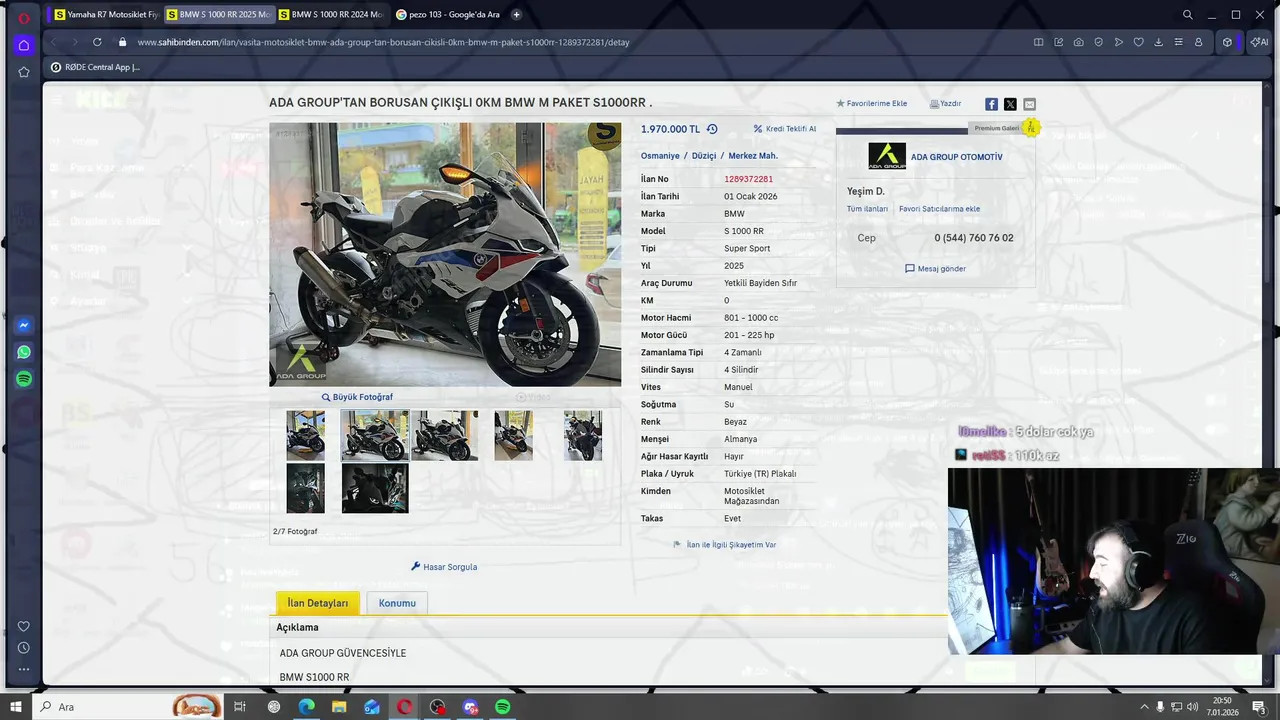Open ADA GROUP OTOMOTİV store link
The image size is (1280, 720).
point(956,157)
